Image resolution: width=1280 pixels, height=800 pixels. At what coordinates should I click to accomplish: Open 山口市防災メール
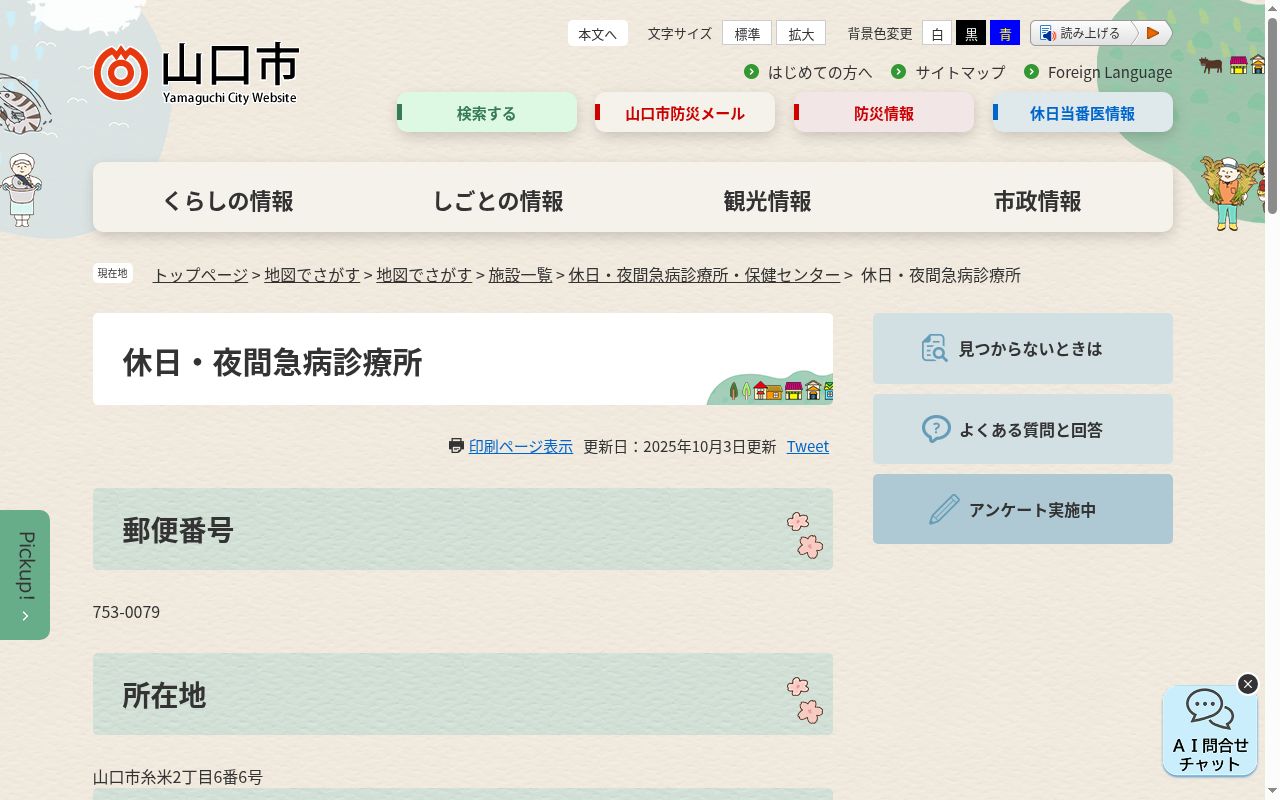(x=685, y=113)
